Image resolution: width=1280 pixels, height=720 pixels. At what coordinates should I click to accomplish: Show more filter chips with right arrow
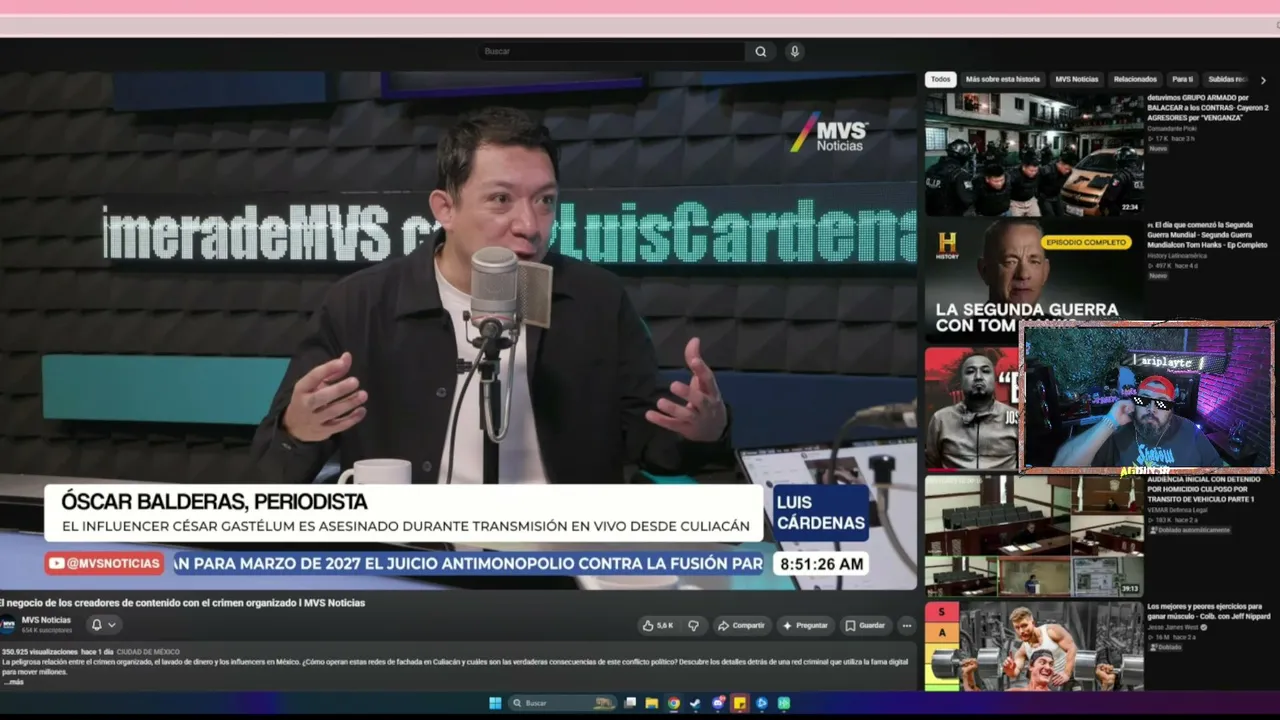1263,80
